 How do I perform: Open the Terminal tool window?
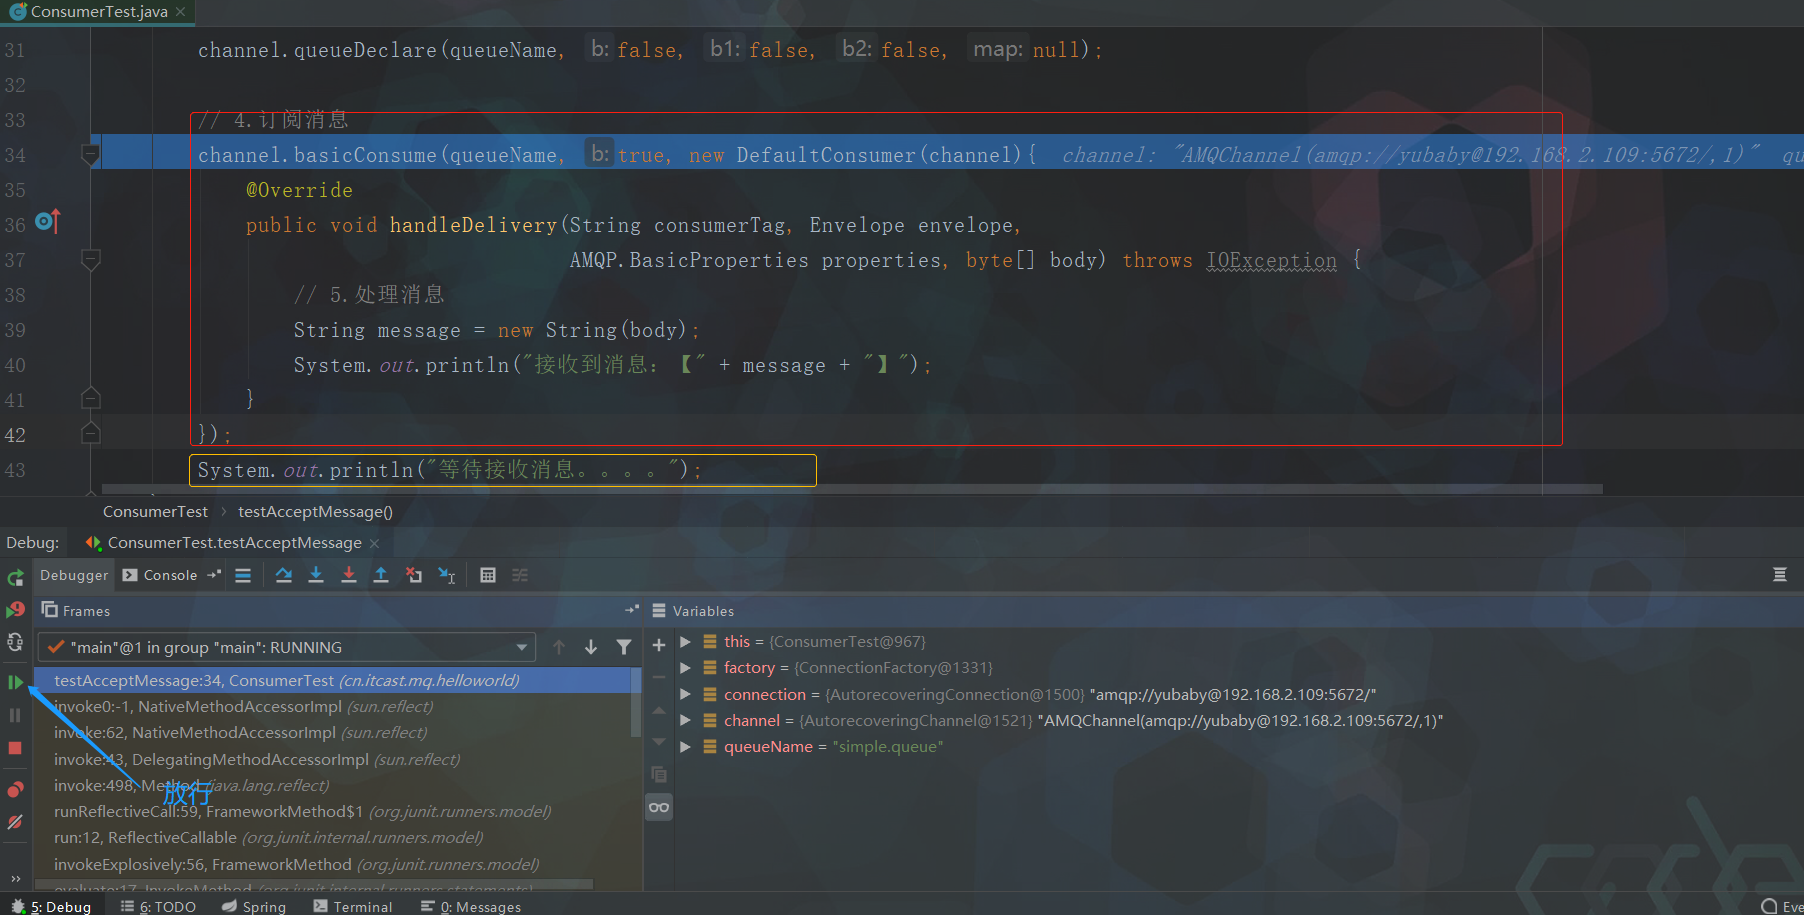coord(353,906)
